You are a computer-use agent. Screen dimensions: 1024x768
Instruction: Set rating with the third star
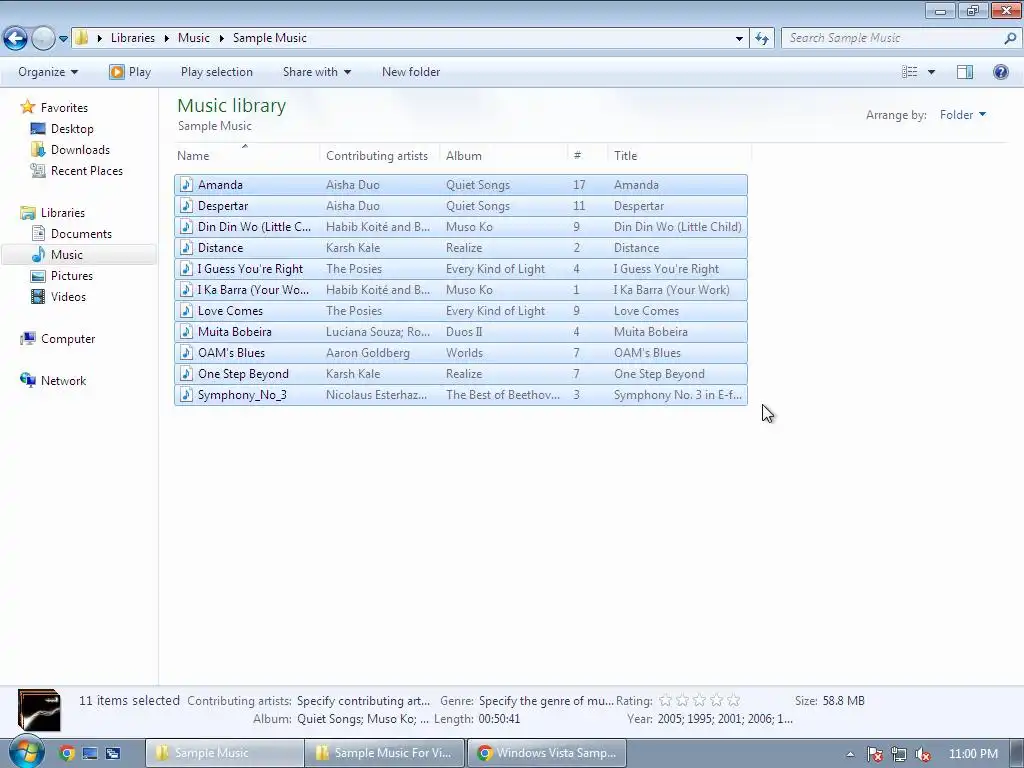tap(699, 700)
